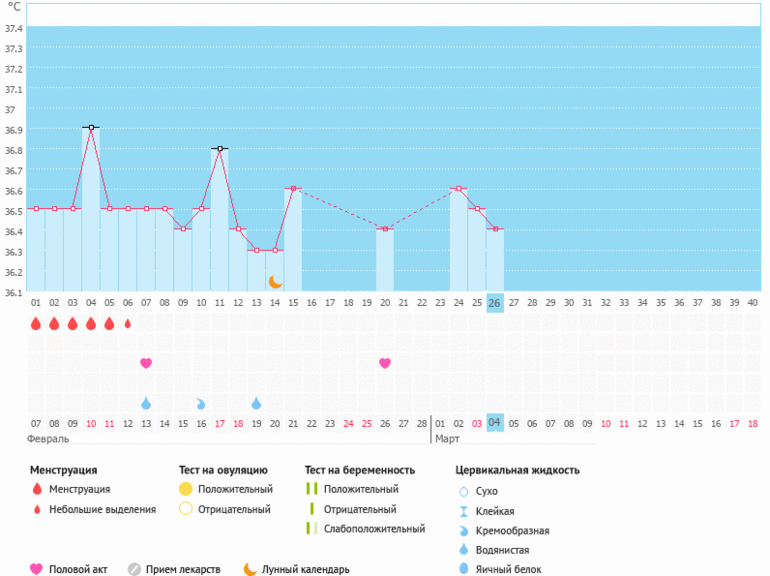Select the 36.9 peak point on day 04

coord(91,128)
